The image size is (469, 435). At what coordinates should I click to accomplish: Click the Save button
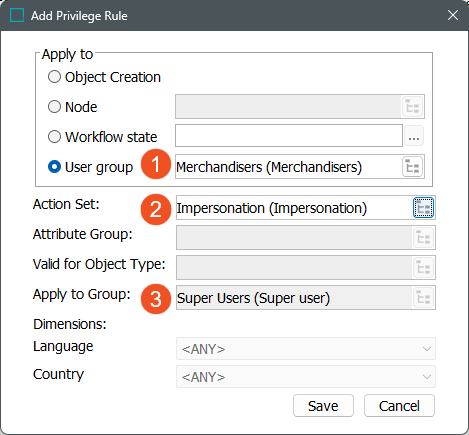(323, 406)
